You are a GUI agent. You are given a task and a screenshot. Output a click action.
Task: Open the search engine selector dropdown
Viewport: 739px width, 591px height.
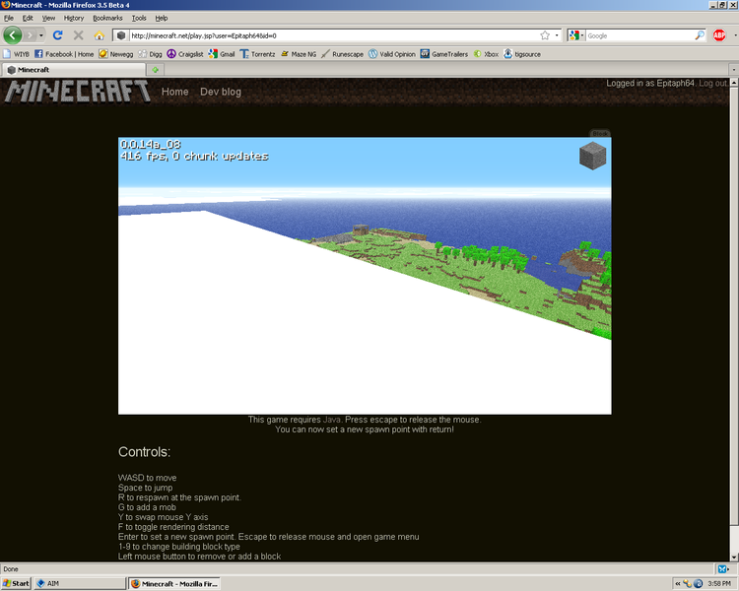coord(576,35)
